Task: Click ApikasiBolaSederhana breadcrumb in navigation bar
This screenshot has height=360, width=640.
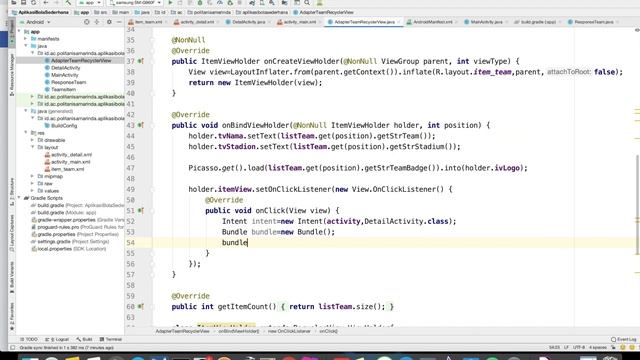Action: pos(40,13)
